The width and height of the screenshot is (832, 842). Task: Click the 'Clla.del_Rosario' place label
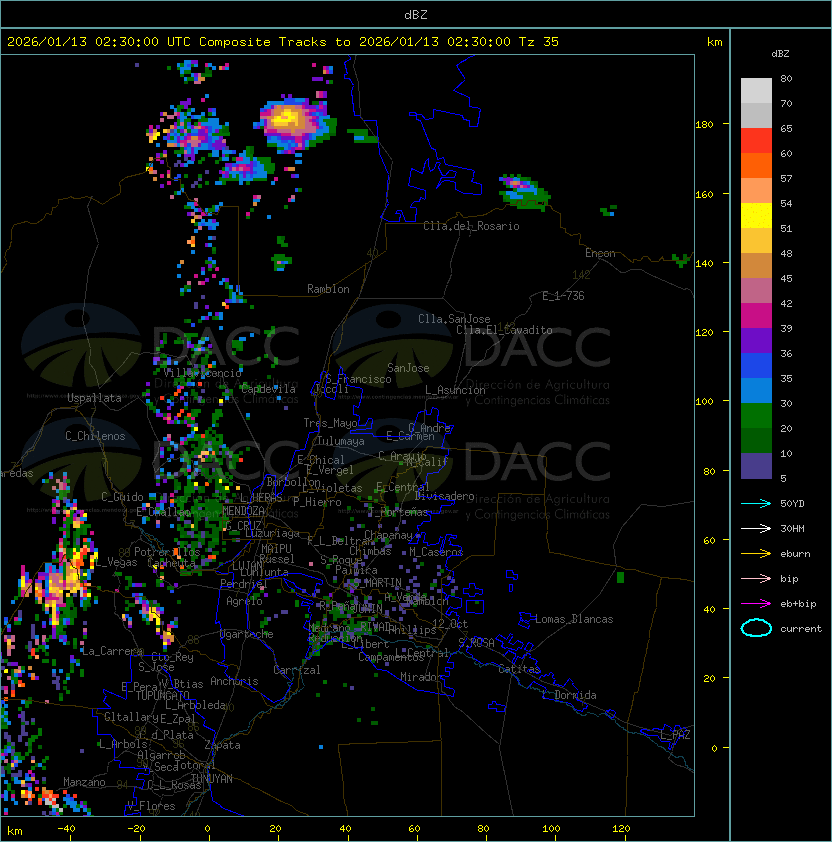[471, 226]
